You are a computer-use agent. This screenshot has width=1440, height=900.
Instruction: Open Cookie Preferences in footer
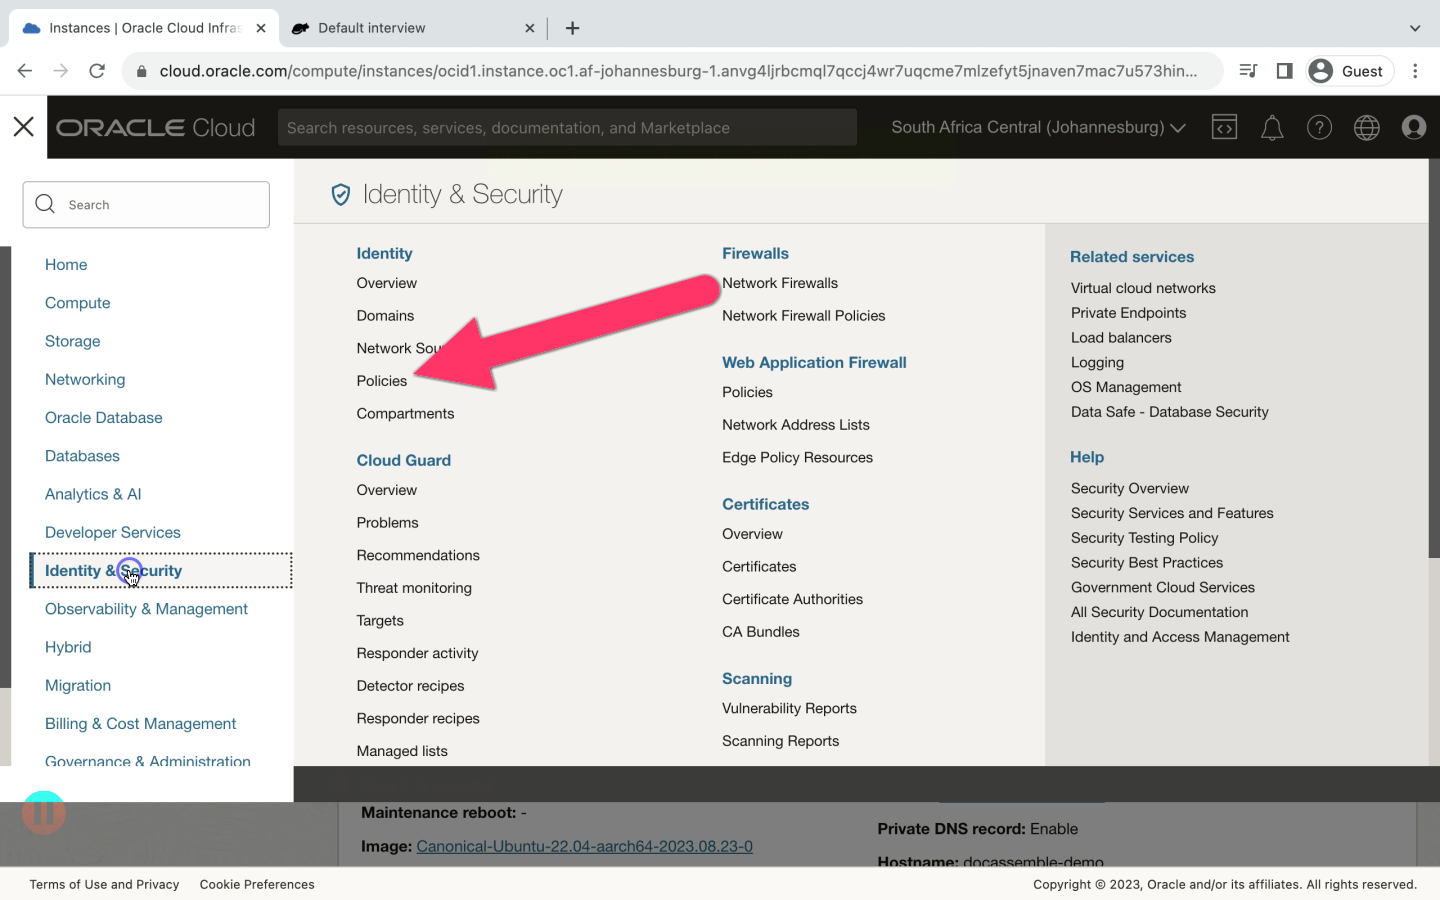(x=257, y=885)
